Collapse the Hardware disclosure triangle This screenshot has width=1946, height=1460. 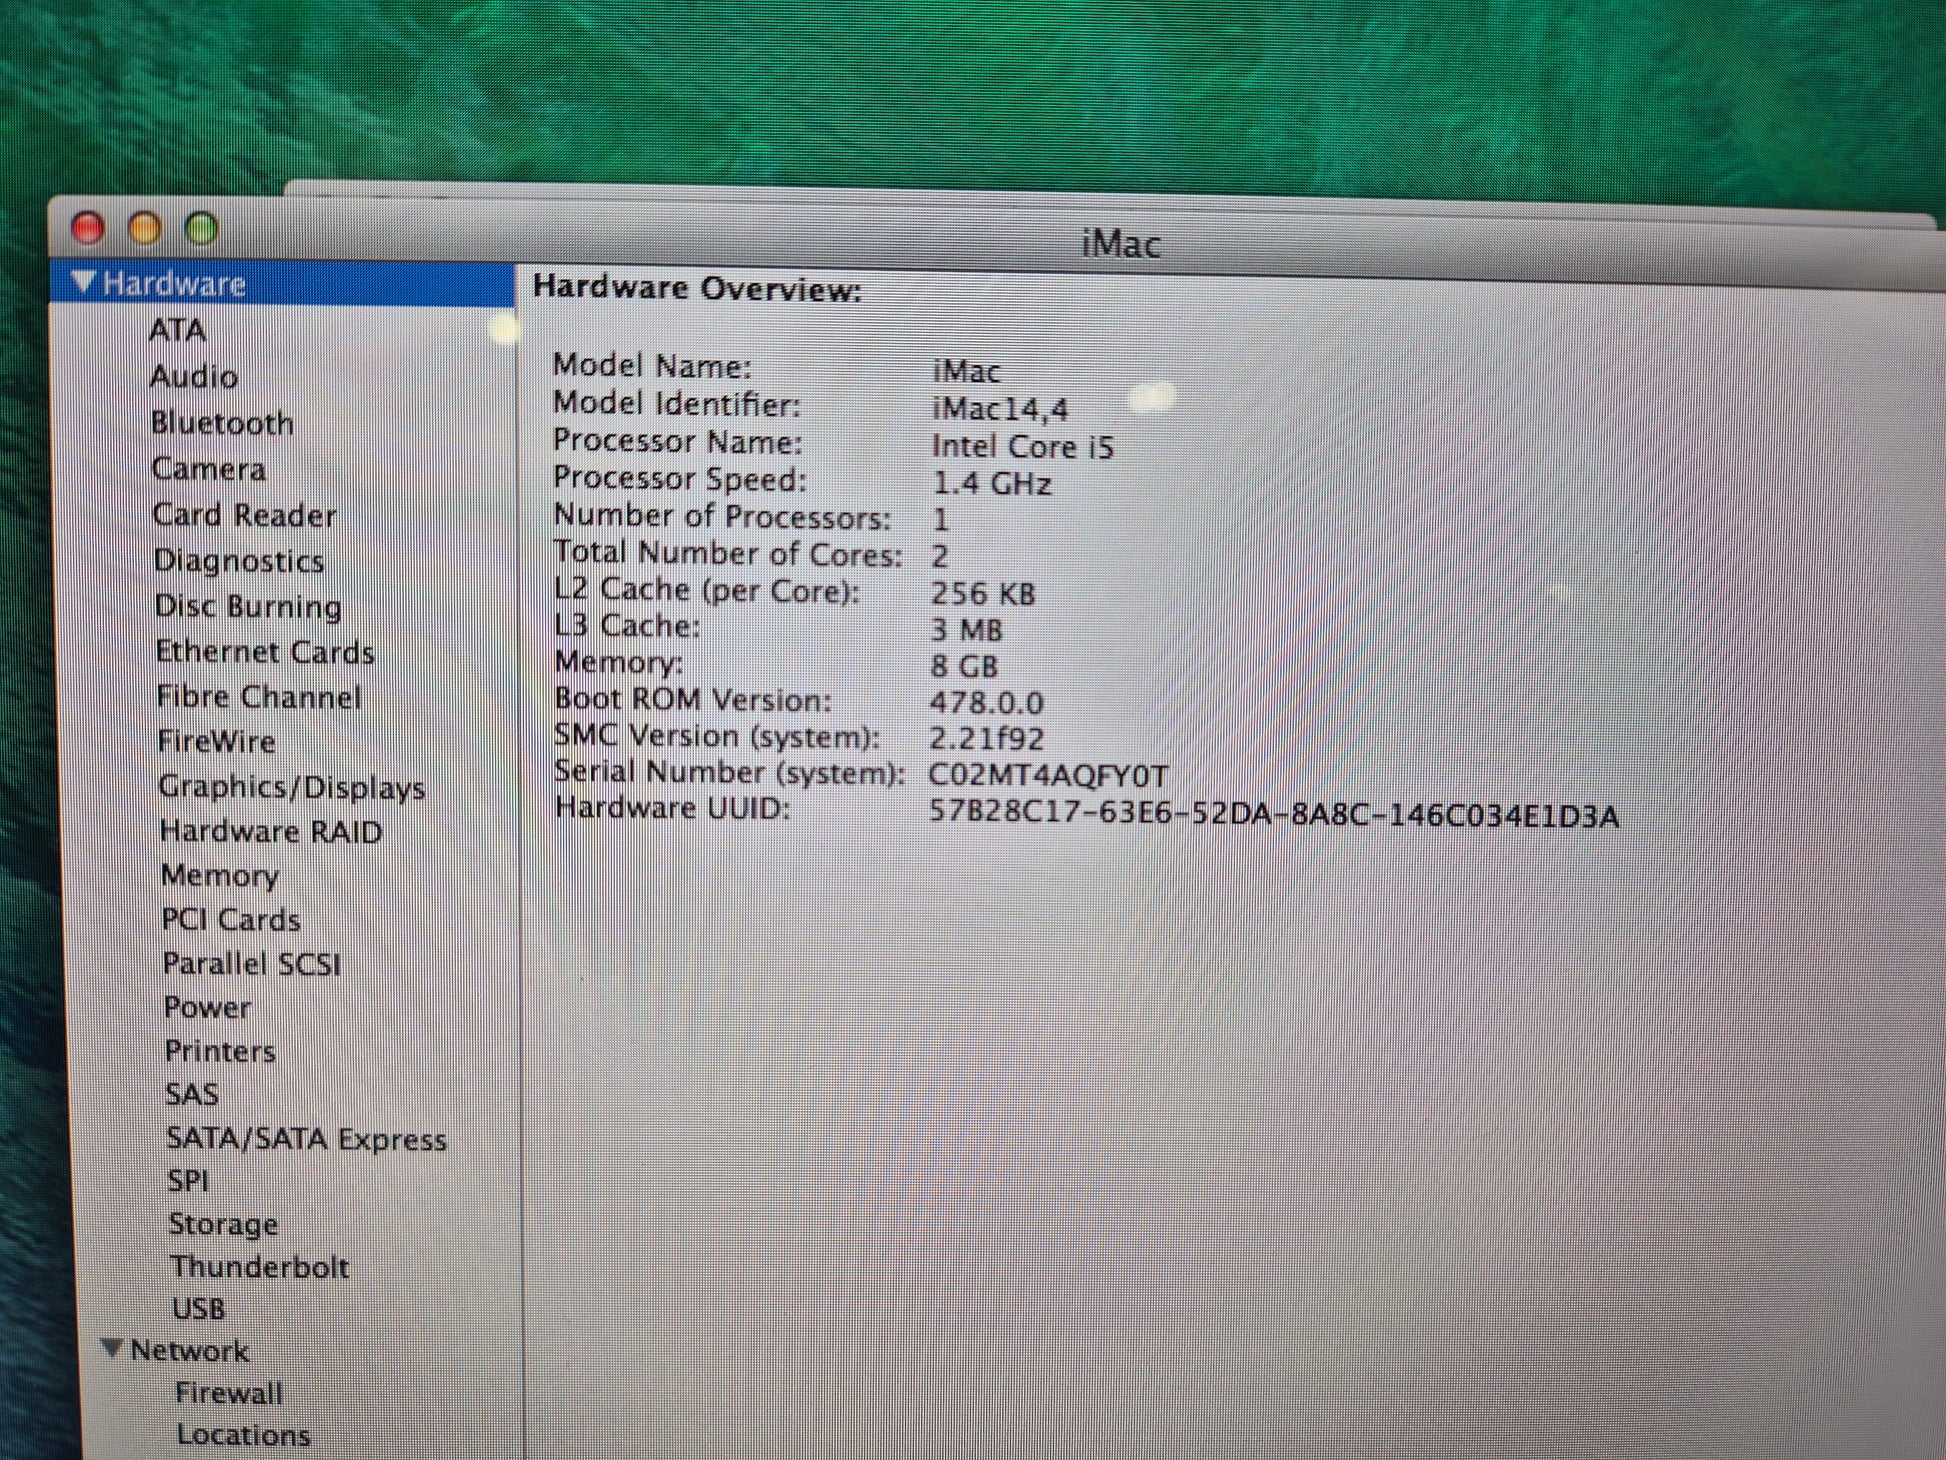pos(84,283)
